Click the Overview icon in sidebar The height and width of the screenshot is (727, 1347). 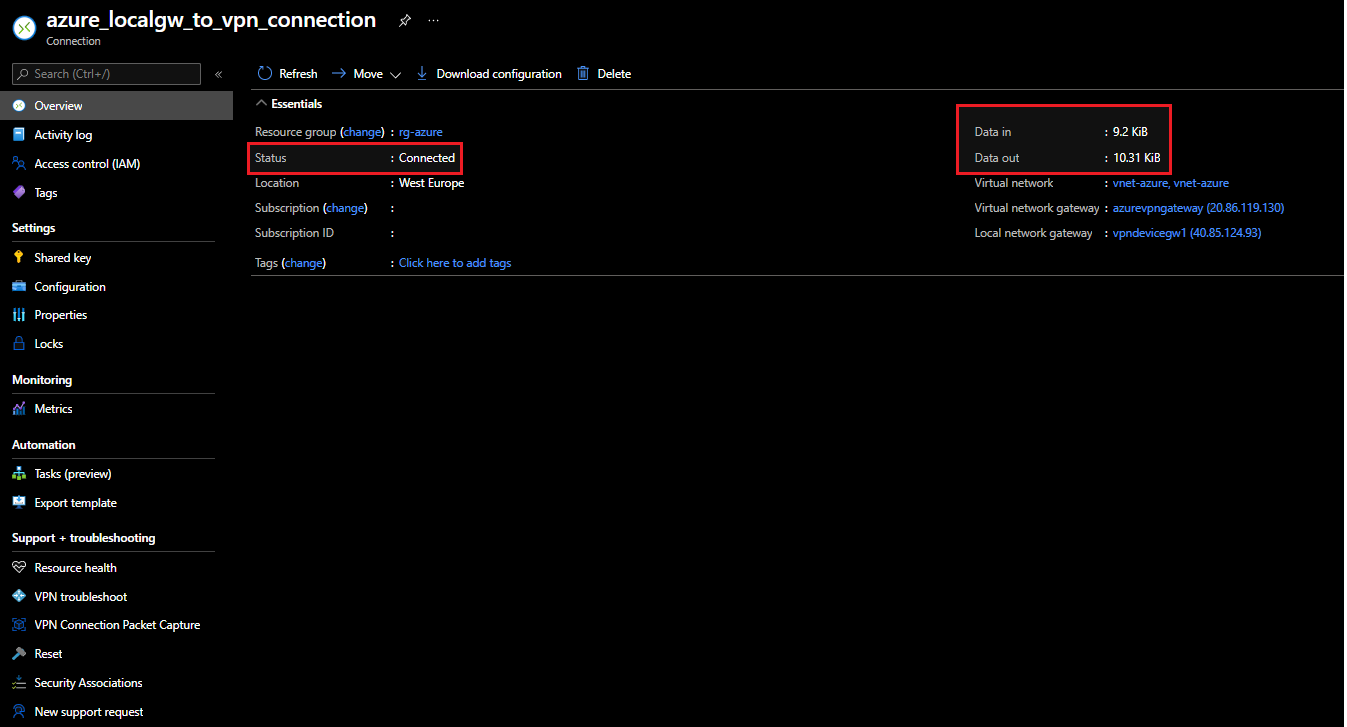pos(19,106)
